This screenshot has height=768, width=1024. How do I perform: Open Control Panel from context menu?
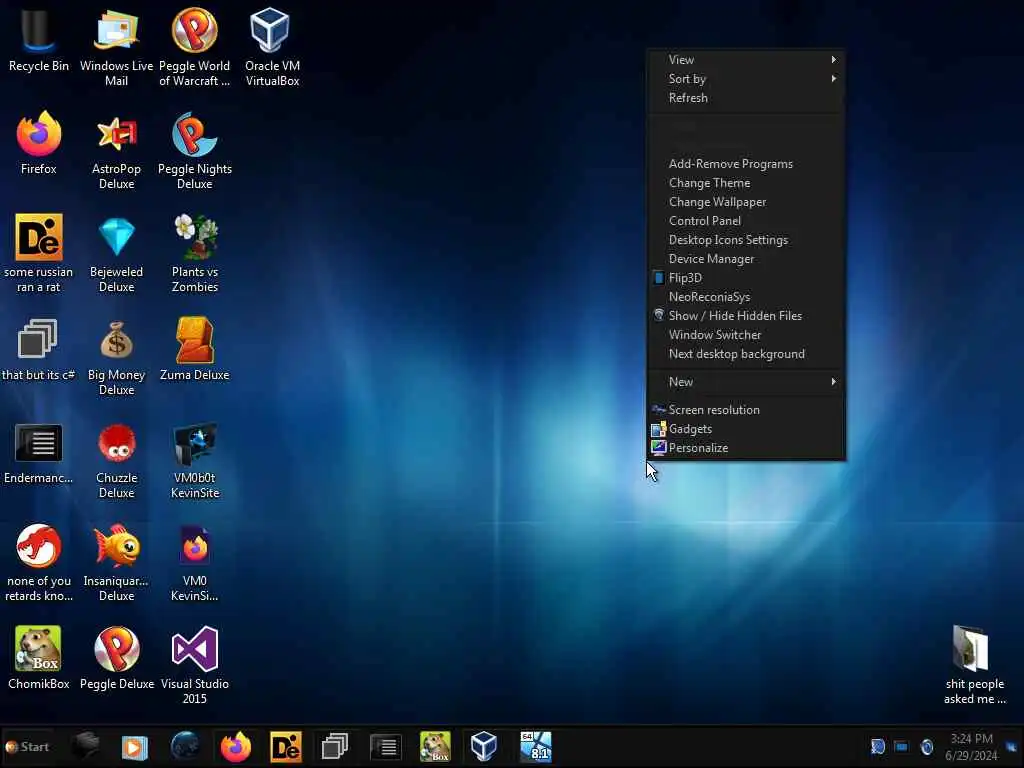click(x=746, y=221)
